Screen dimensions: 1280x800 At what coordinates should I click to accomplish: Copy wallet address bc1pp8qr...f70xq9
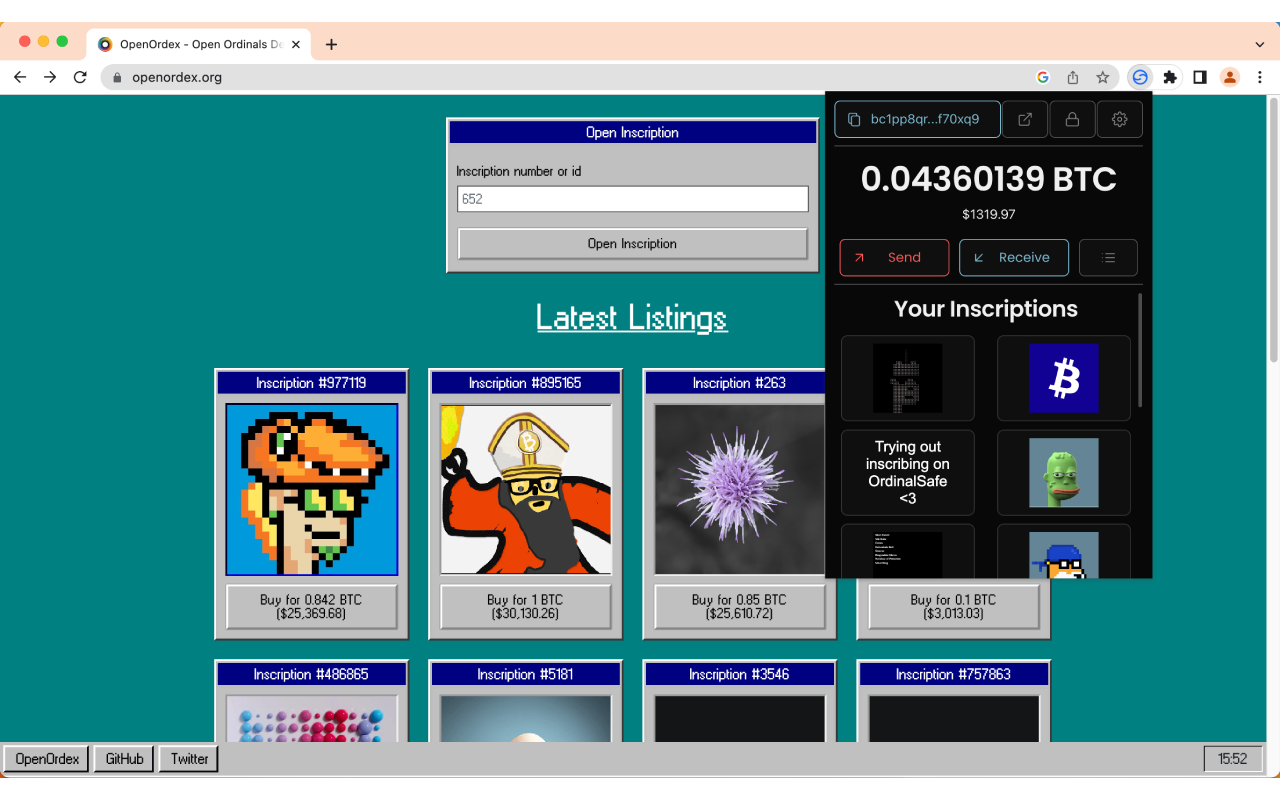click(917, 119)
